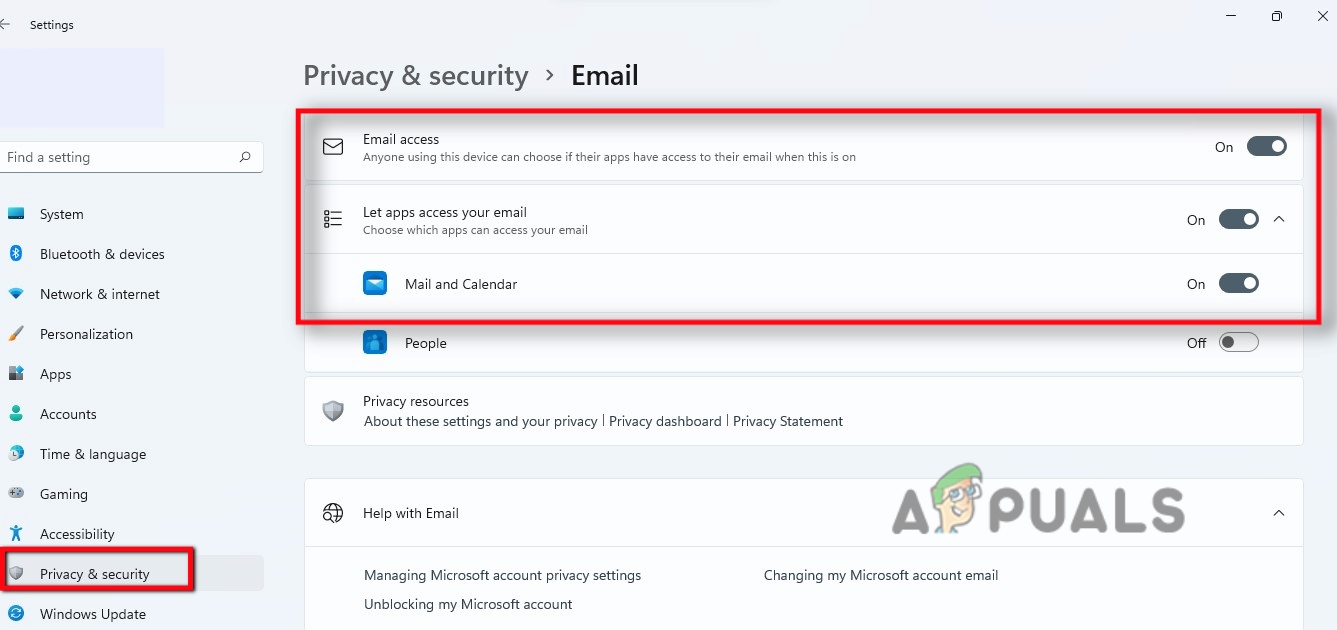Open Network & internet settings
Image resolution: width=1337 pixels, height=630 pixels.
click(x=100, y=293)
